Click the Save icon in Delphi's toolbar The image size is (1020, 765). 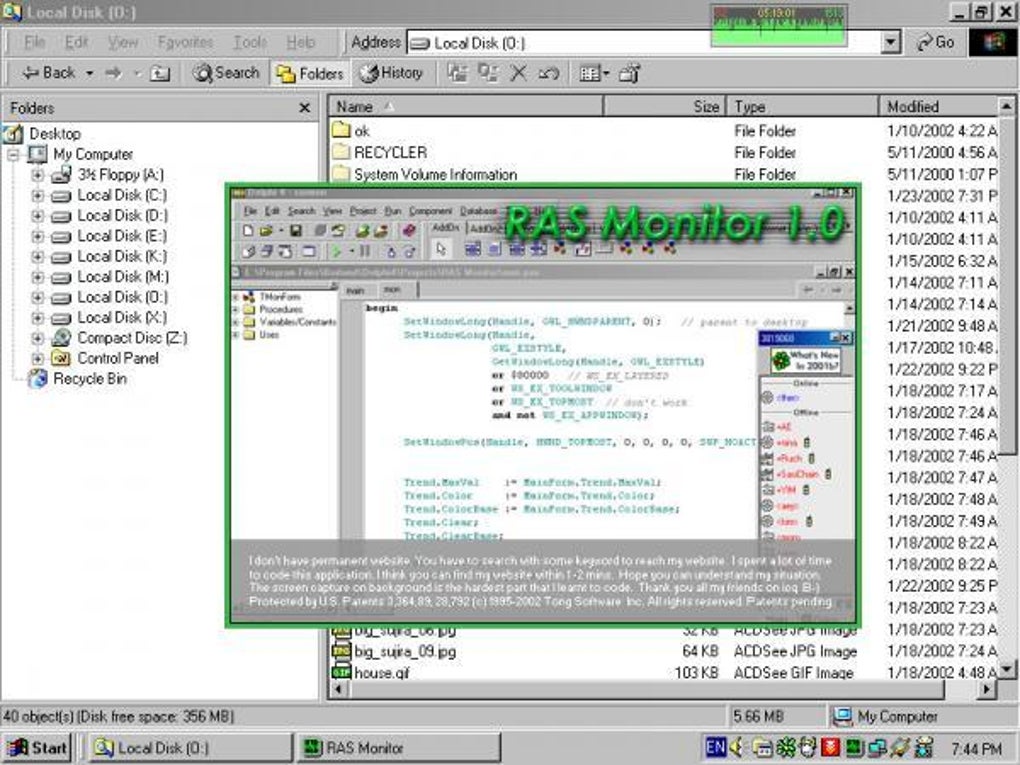pyautogui.click(x=296, y=231)
